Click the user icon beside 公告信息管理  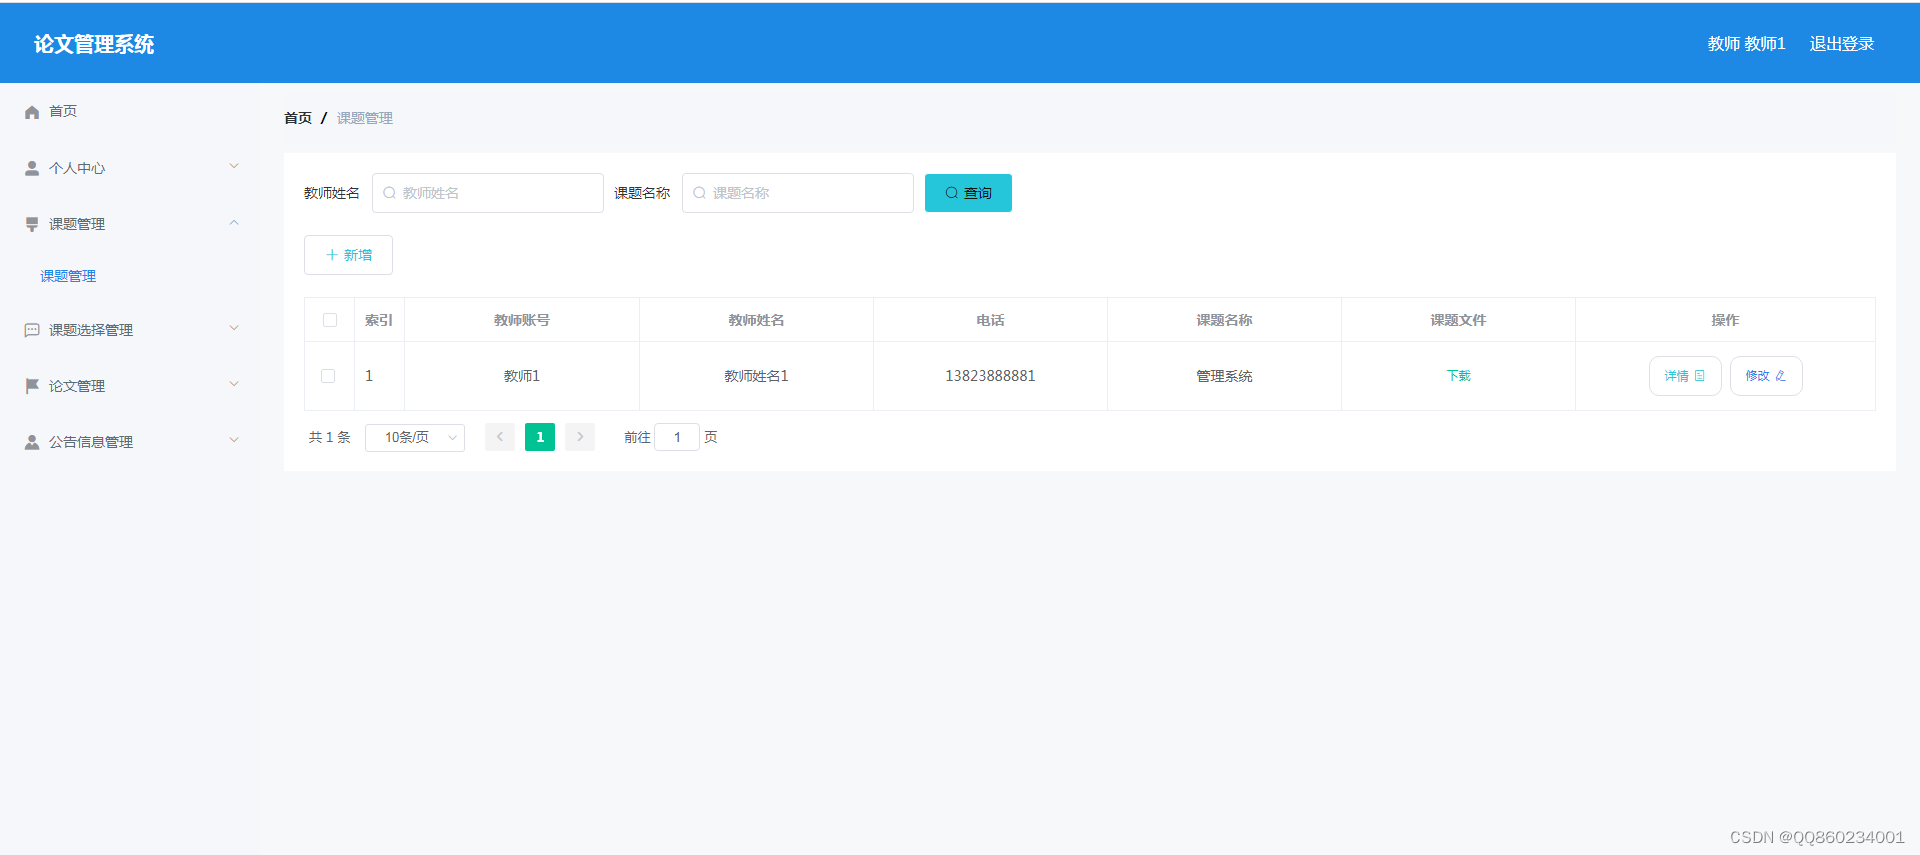(32, 442)
